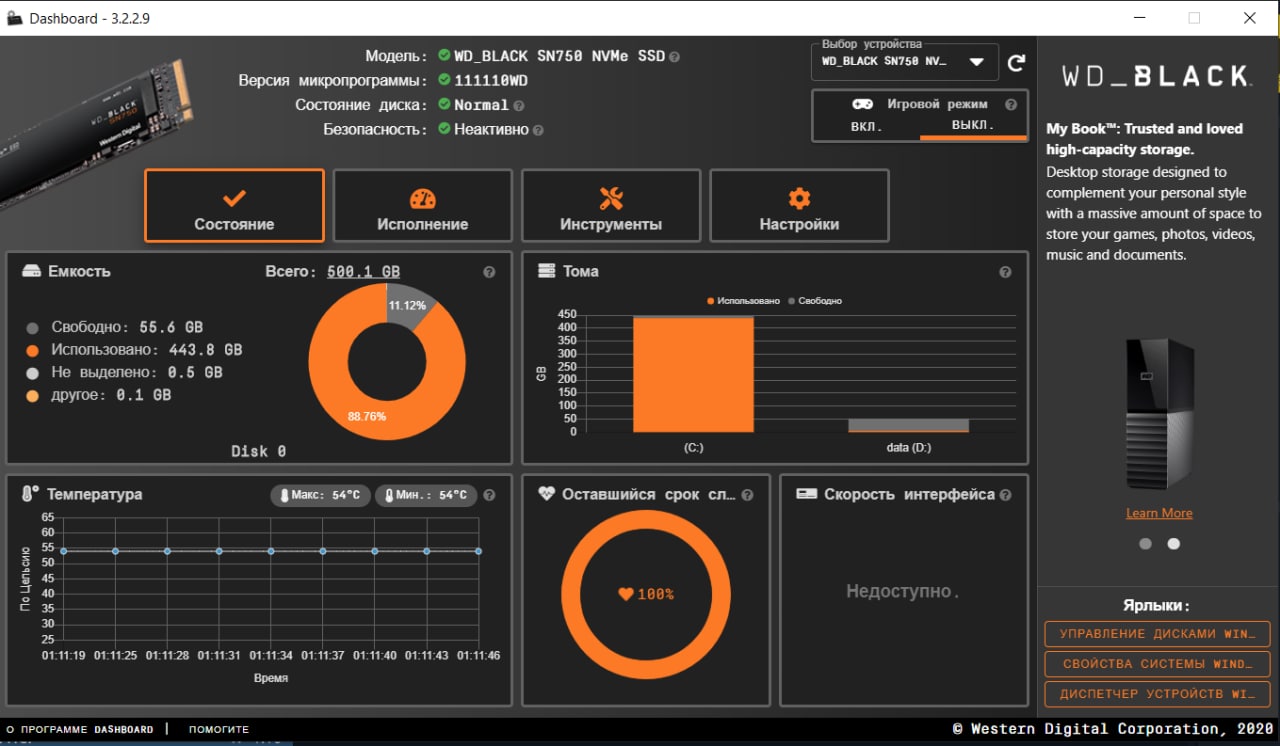Viewport: 1280px width, 746px height.
Task: Click the data (D:) volume bar
Action: point(908,425)
